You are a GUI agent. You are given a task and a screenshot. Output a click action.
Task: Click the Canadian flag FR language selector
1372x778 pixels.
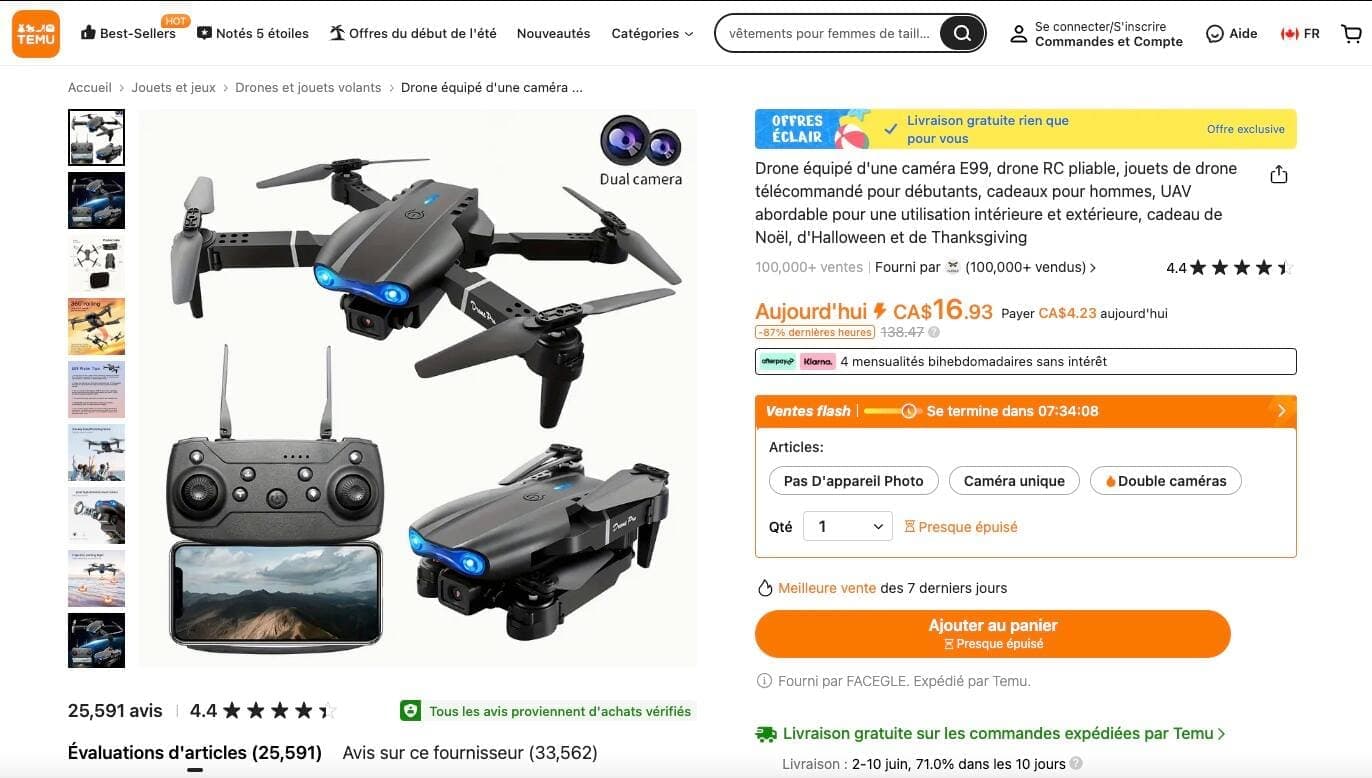coord(1300,33)
